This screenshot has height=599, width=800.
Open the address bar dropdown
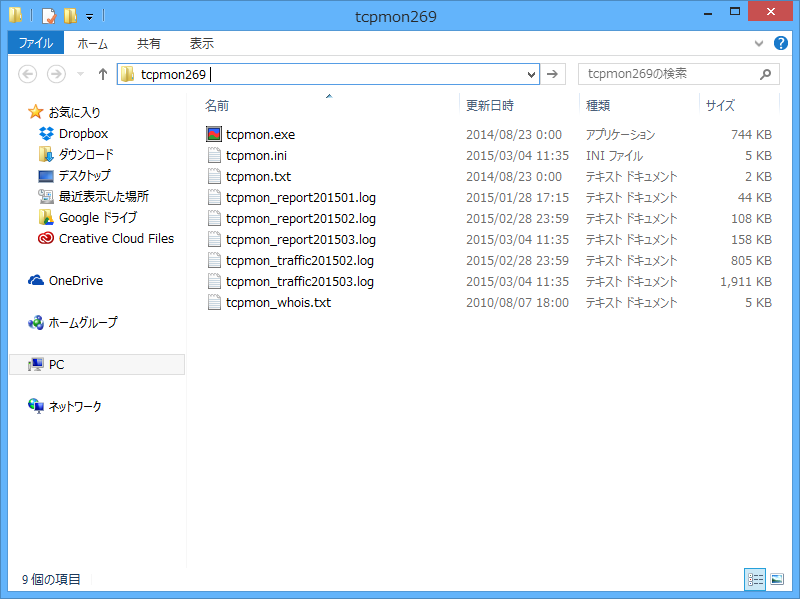tap(530, 74)
